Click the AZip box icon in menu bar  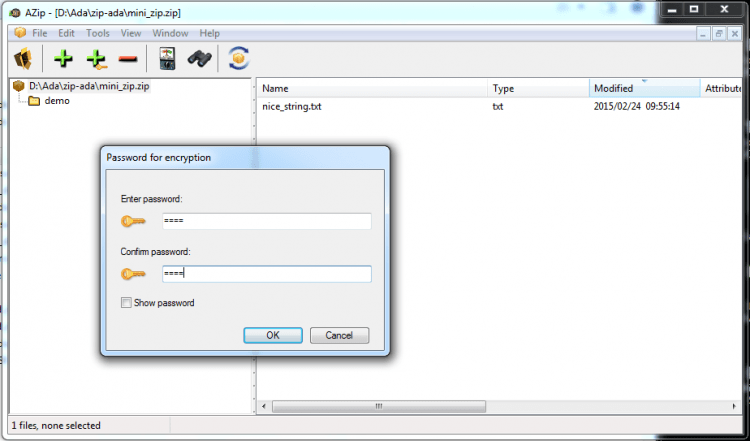20,33
